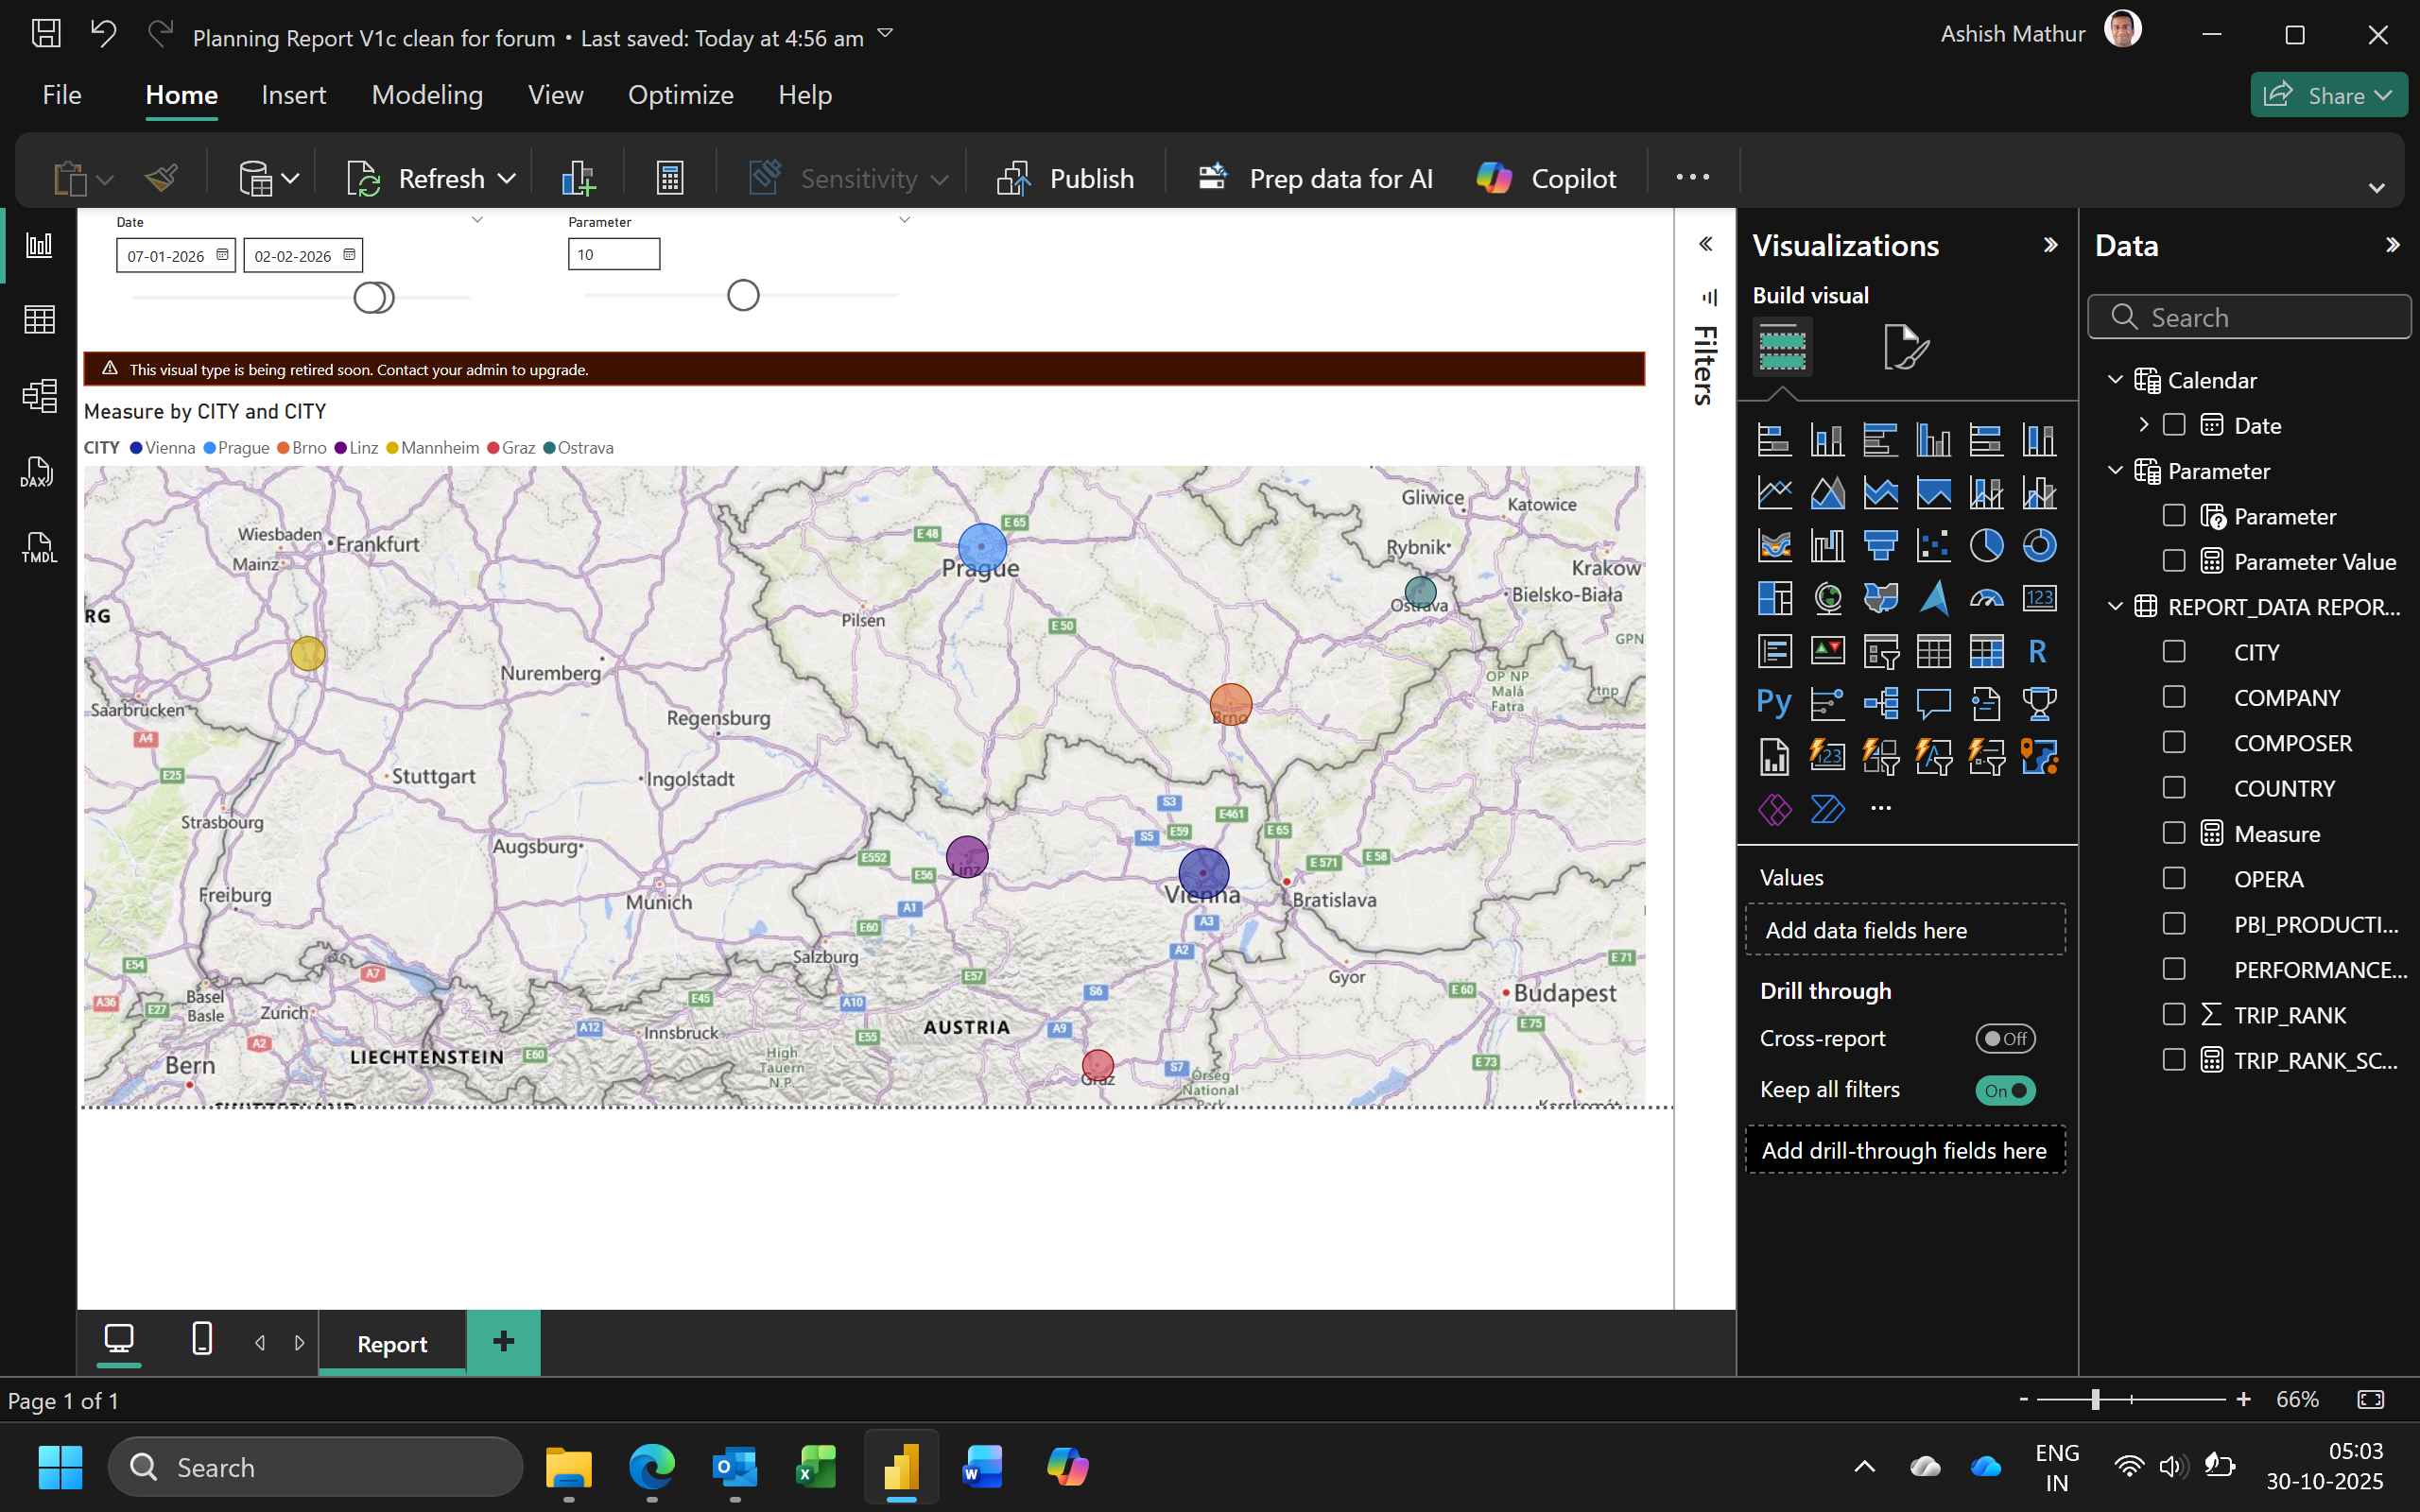Open the Model view in left sidebar
The image size is (2420, 1512).
(39, 396)
